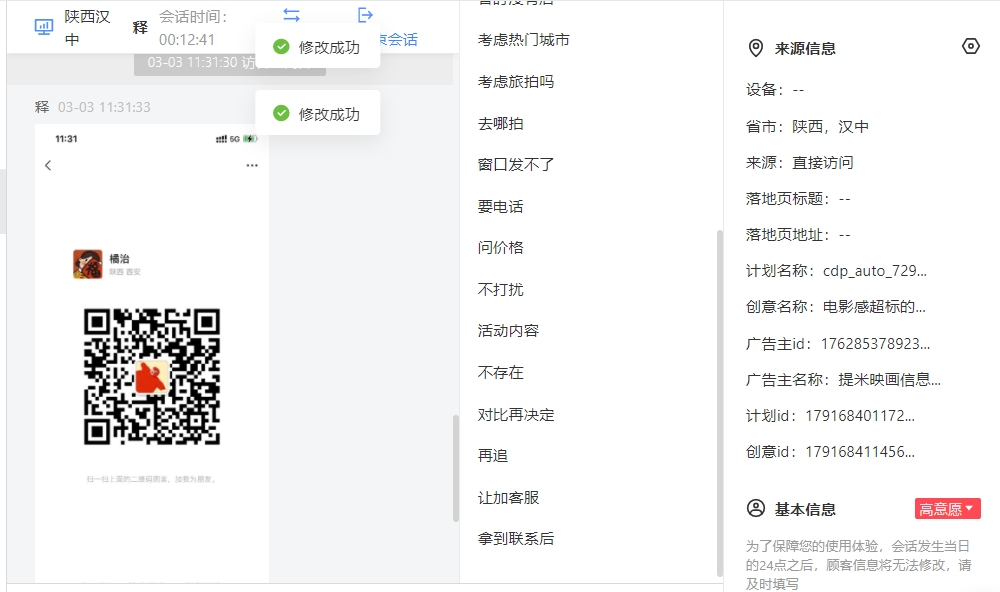Click the 落地页标题 row
The image size is (1000, 592).
pos(798,199)
